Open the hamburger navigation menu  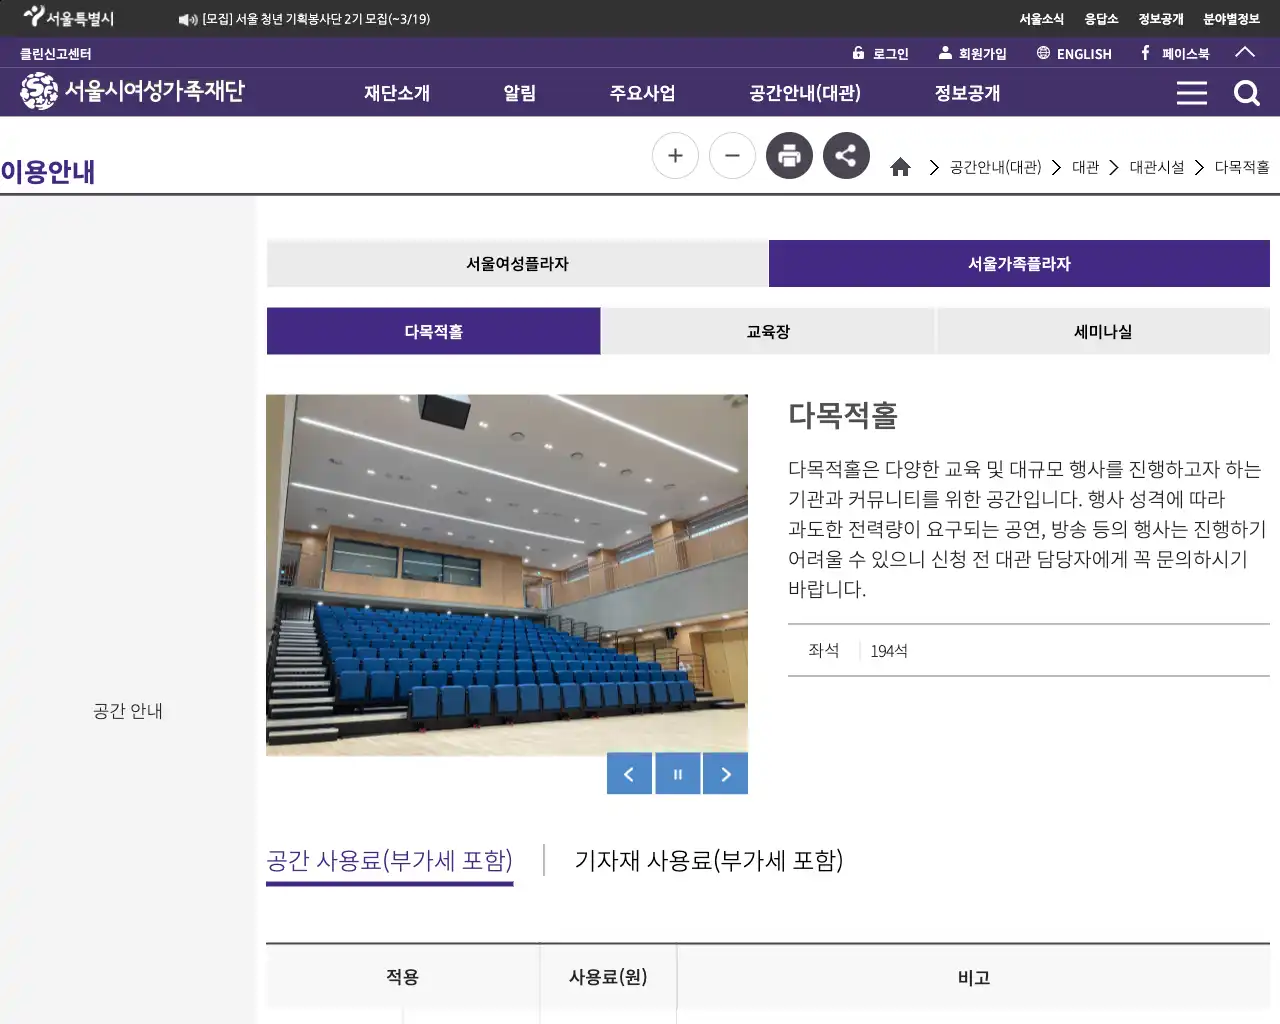click(1191, 92)
